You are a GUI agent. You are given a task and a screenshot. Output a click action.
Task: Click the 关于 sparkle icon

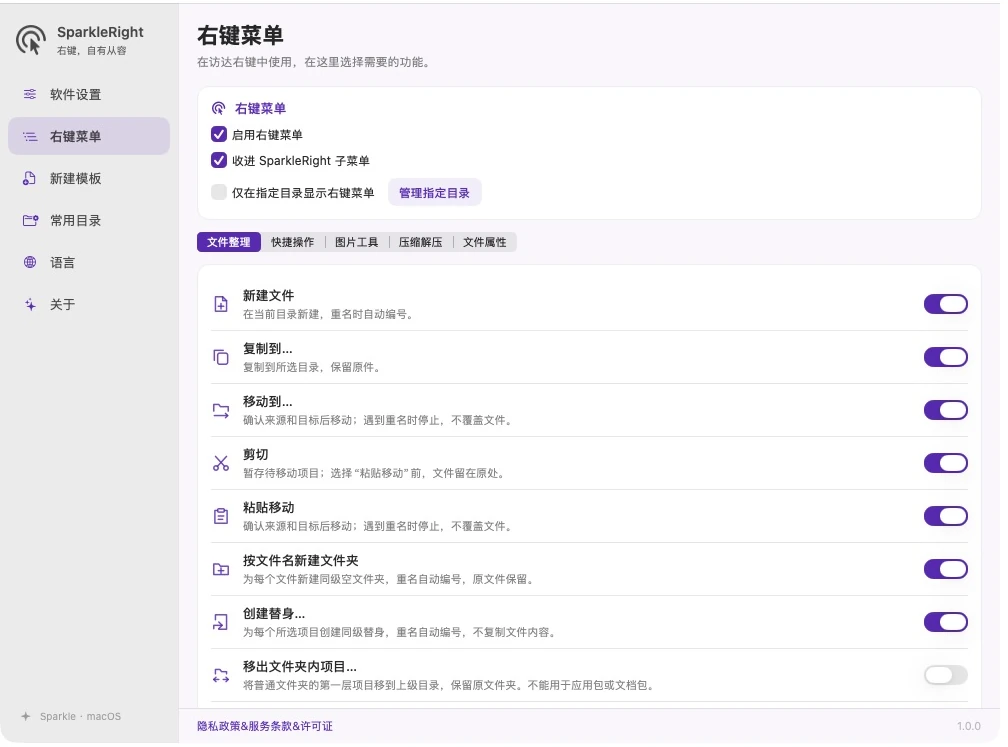pos(30,305)
